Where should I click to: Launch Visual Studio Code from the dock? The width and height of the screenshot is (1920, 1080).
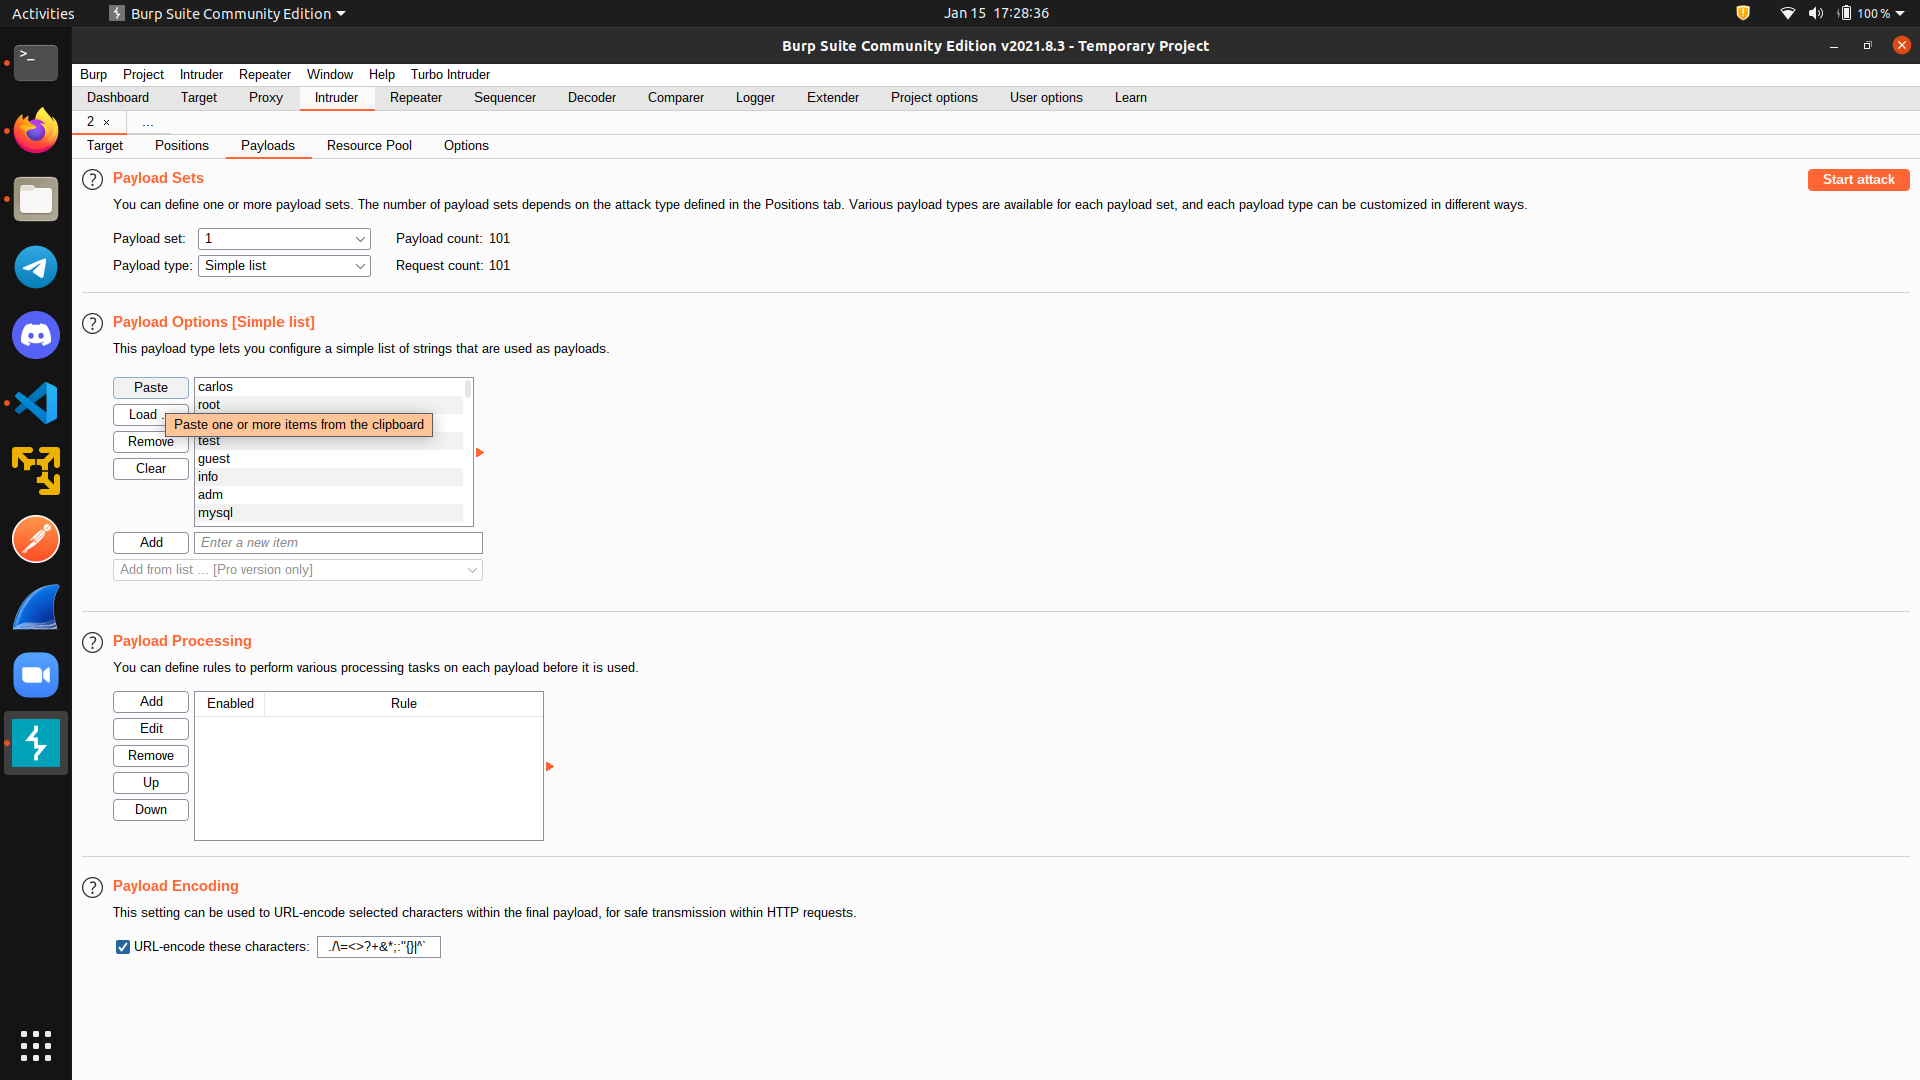click(36, 403)
